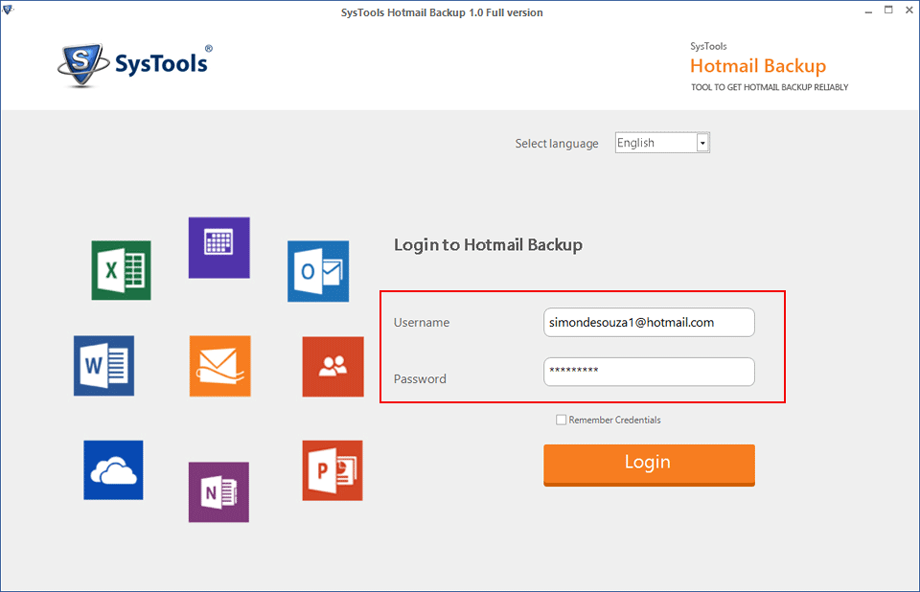
Task: Click the Login to Hotmail Backup heading
Action: click(x=488, y=245)
